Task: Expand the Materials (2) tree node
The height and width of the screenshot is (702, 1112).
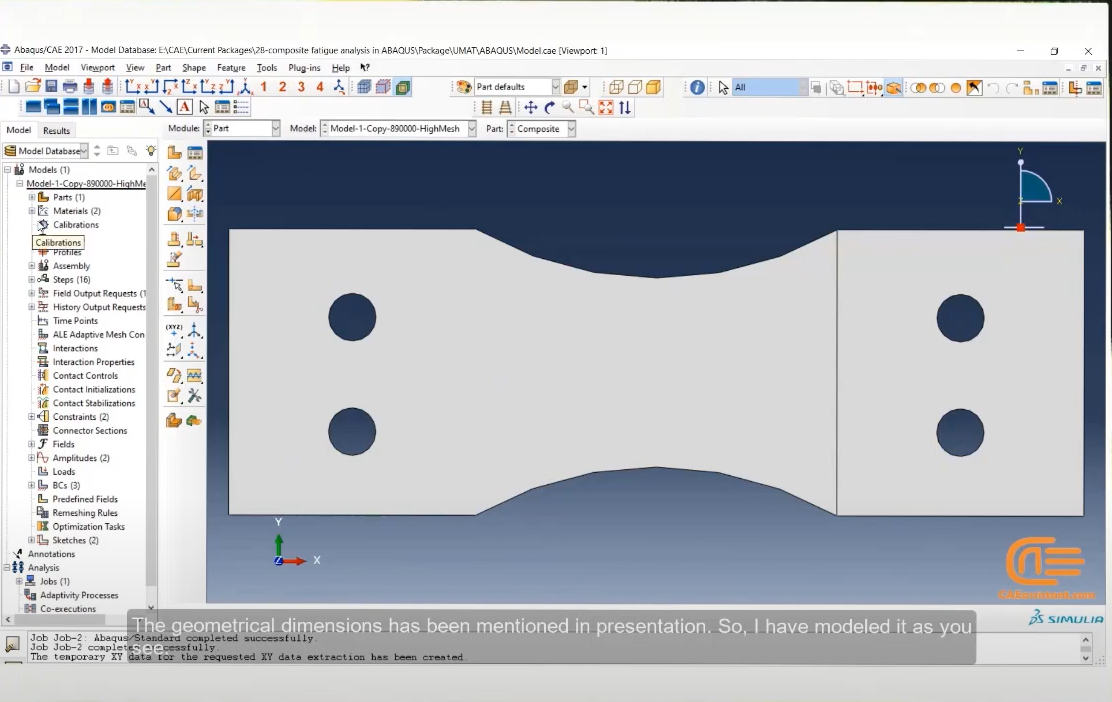Action: point(32,211)
